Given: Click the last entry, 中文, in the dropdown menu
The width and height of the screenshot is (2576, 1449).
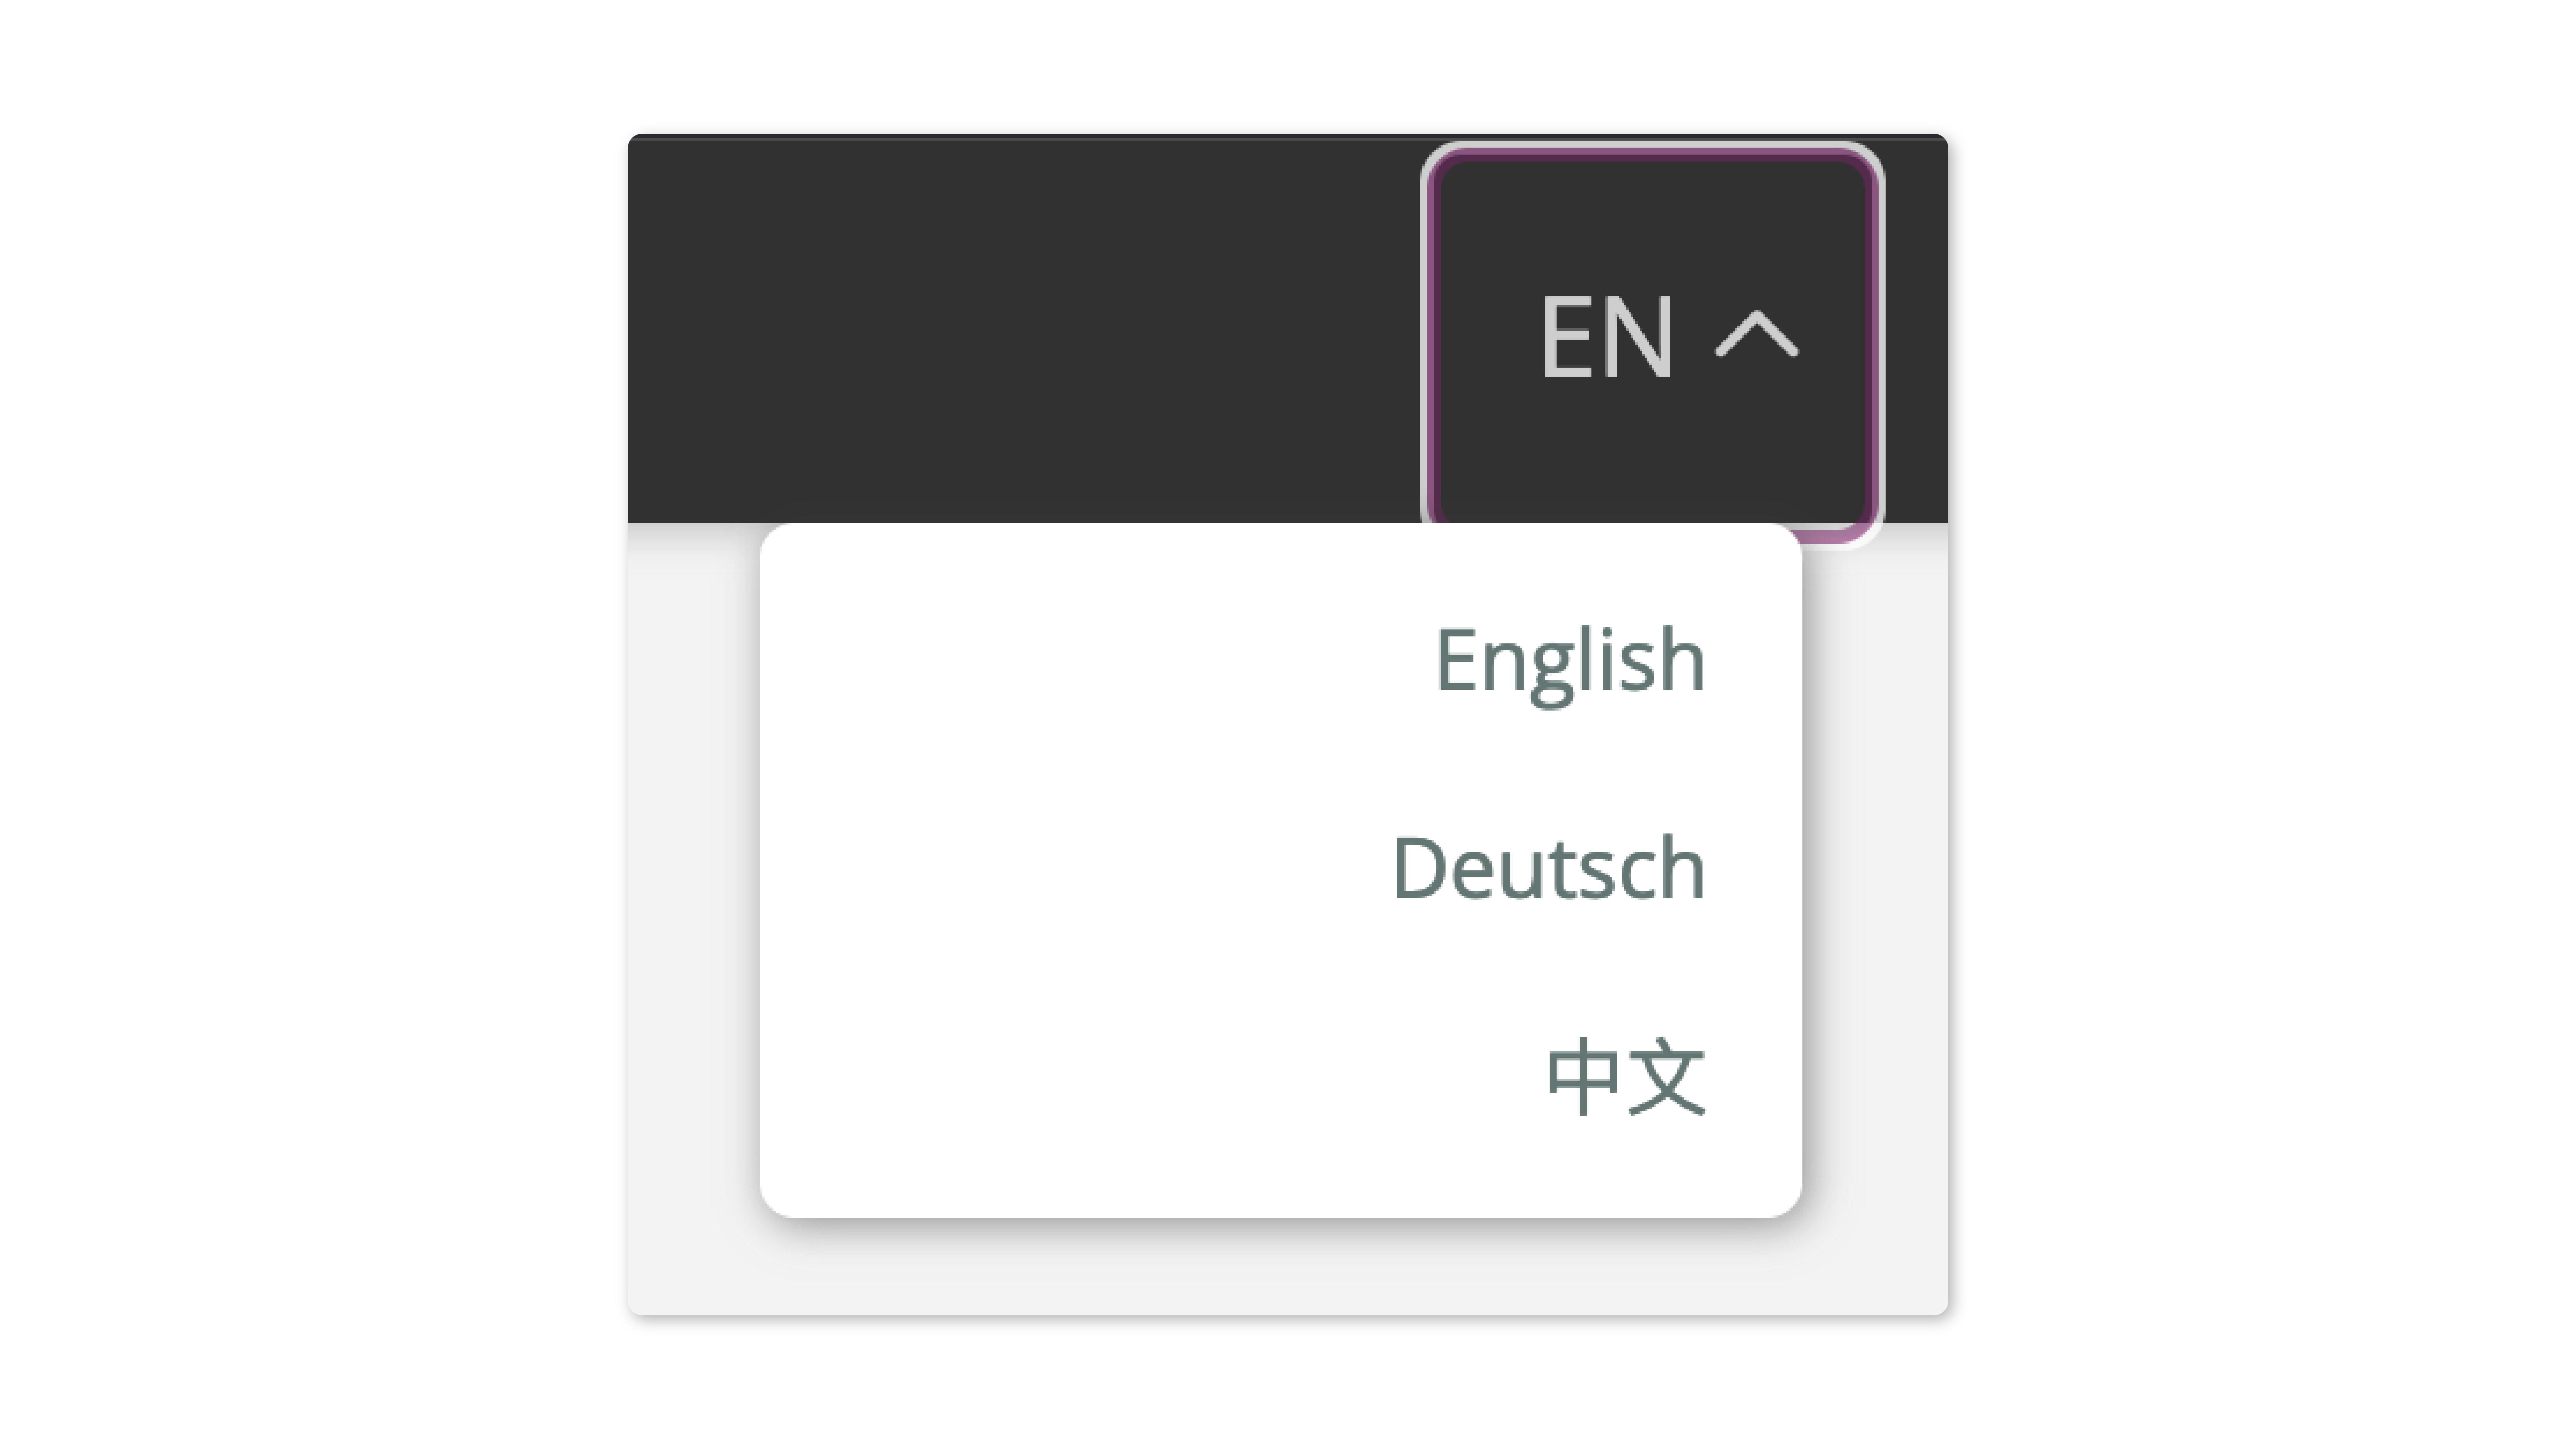Looking at the screenshot, I should coord(1625,1076).
